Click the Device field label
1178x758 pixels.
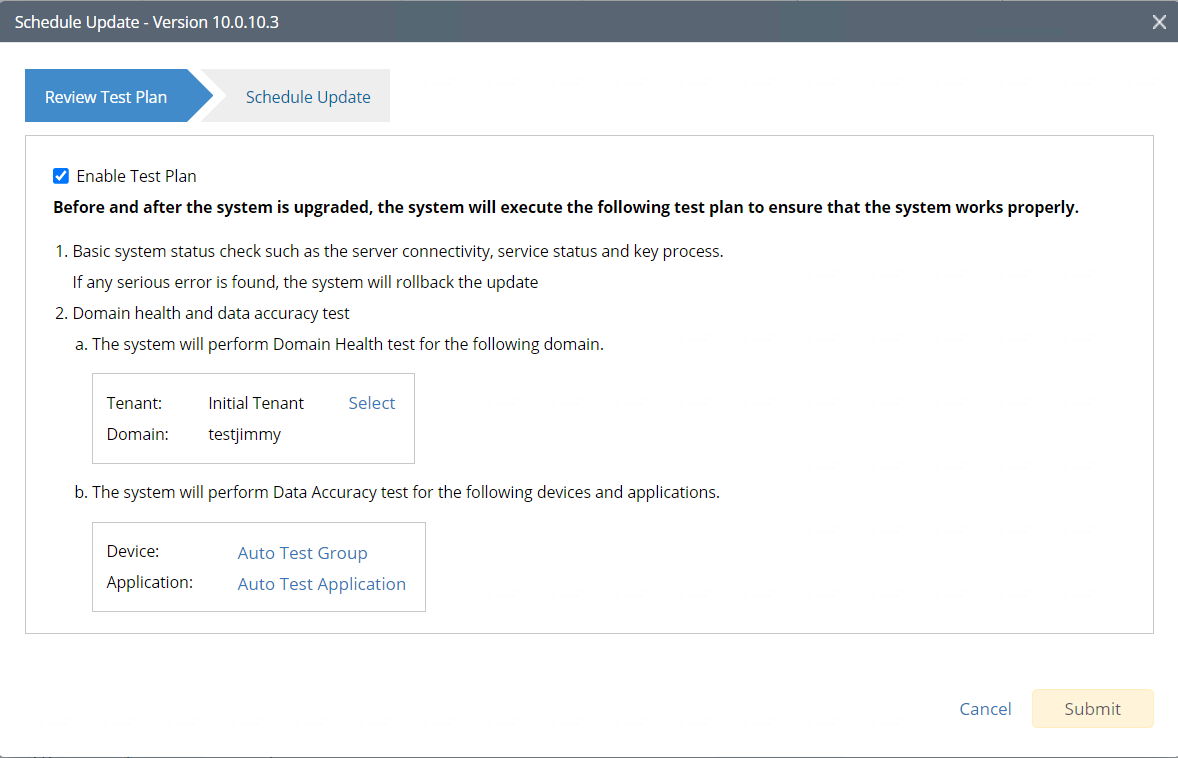click(x=133, y=552)
